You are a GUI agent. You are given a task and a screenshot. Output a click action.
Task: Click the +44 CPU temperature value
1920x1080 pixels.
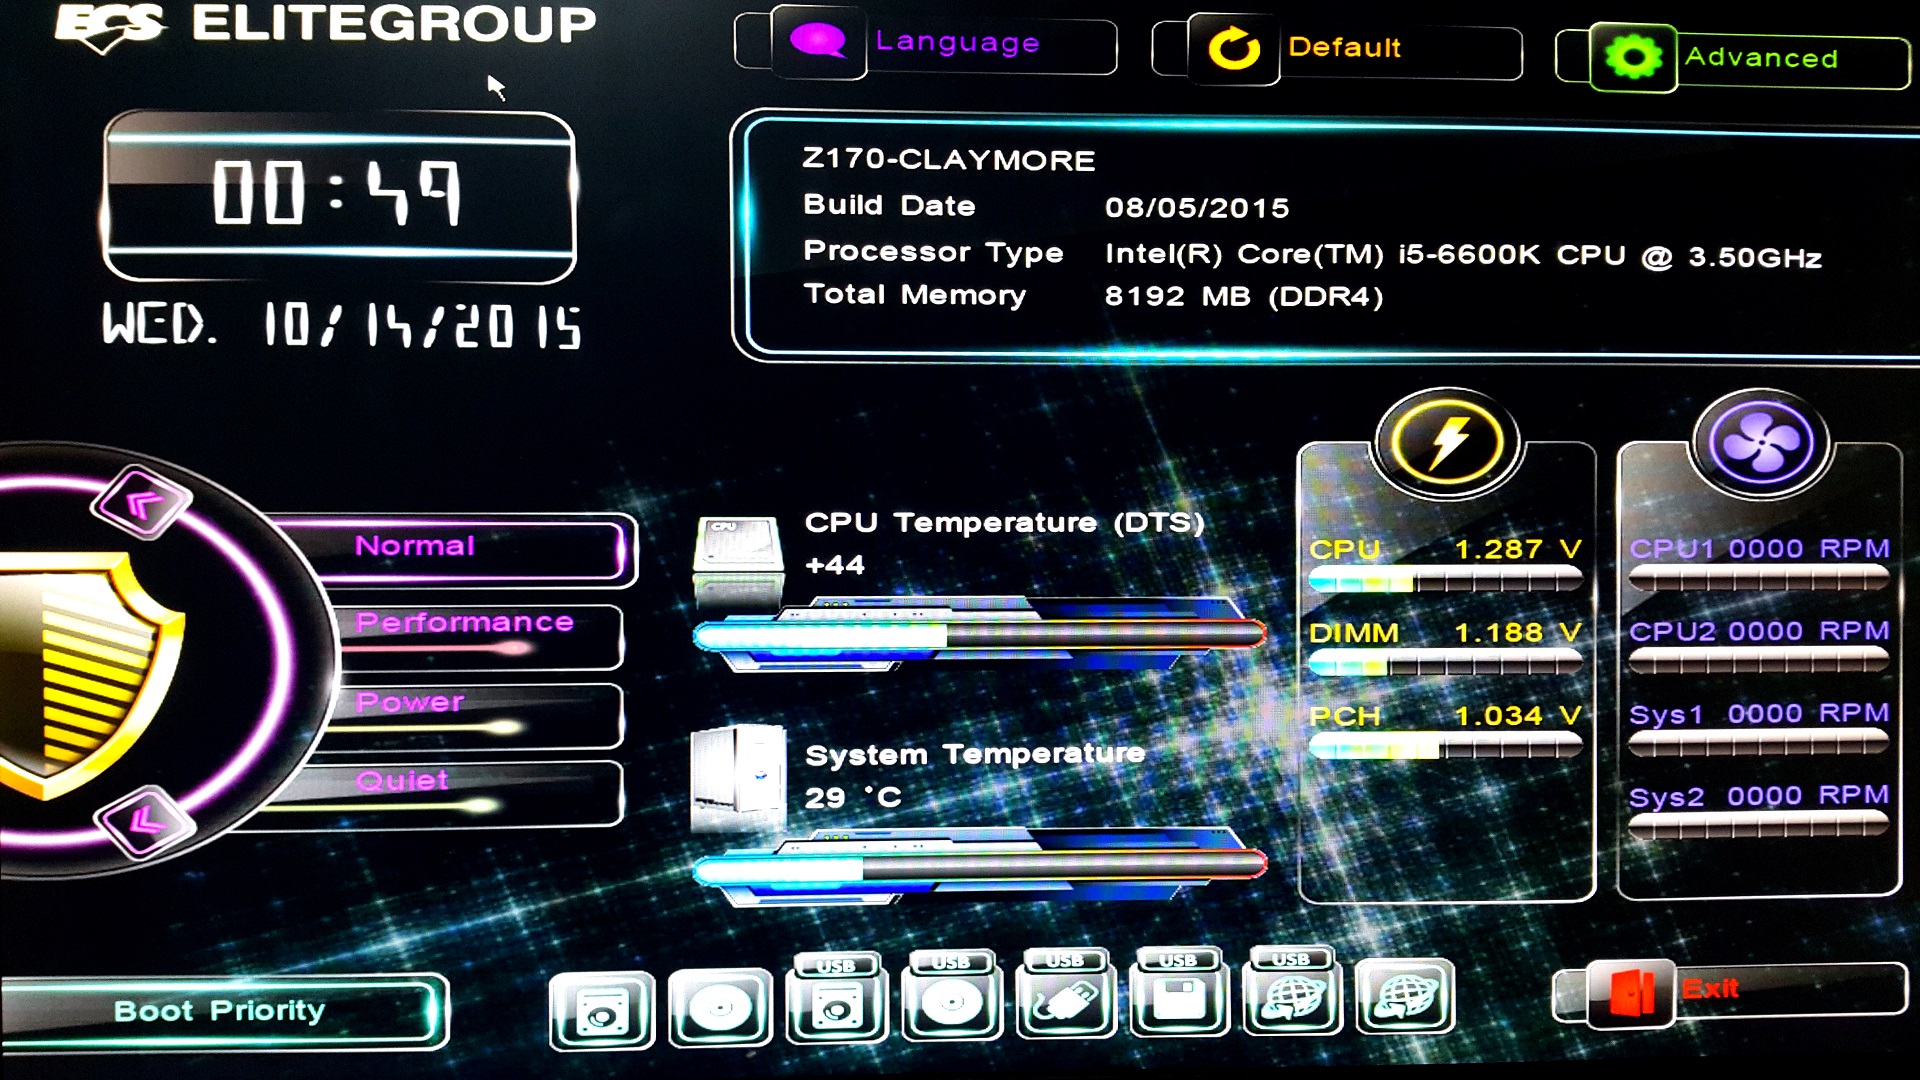pyautogui.click(x=835, y=565)
